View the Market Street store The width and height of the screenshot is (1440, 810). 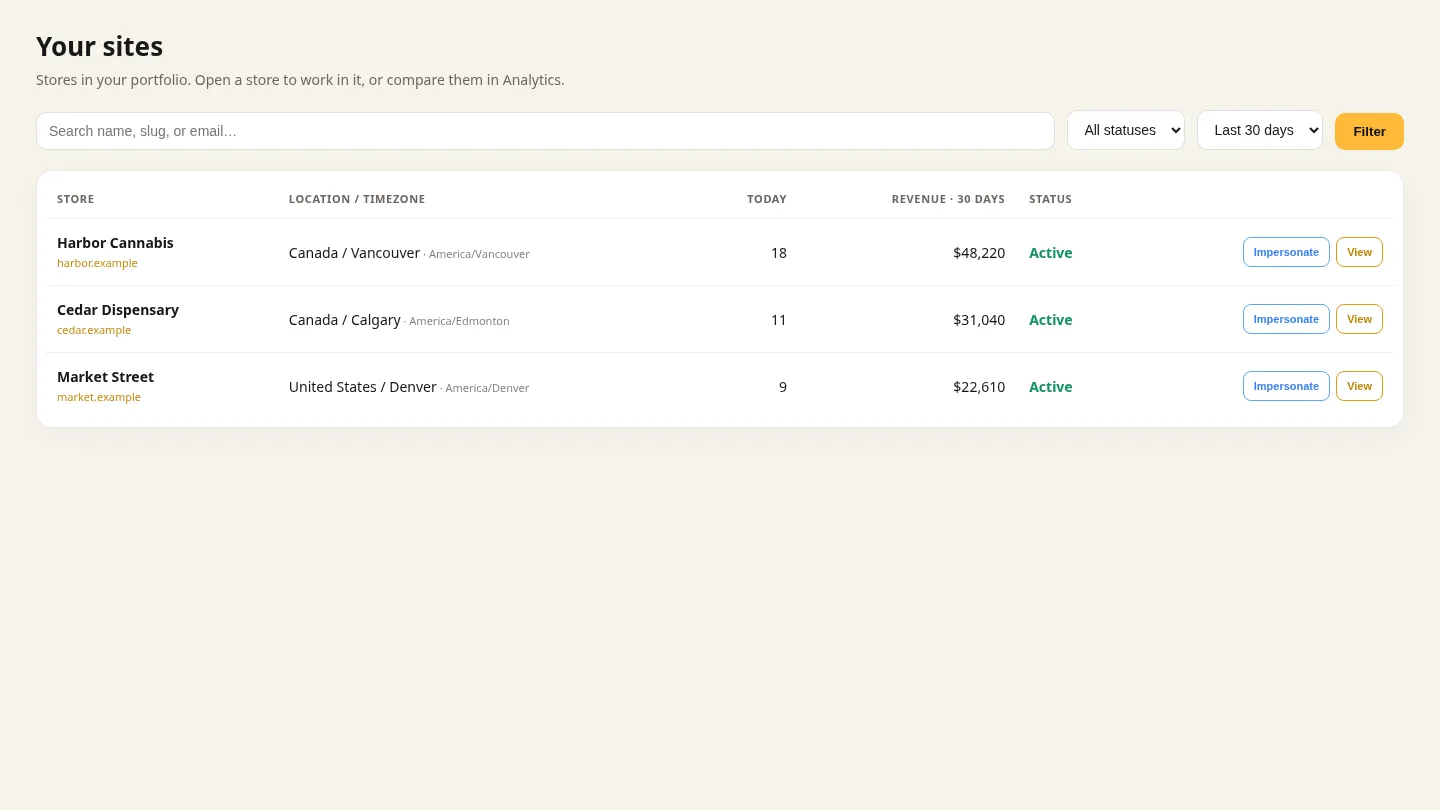pos(1359,386)
